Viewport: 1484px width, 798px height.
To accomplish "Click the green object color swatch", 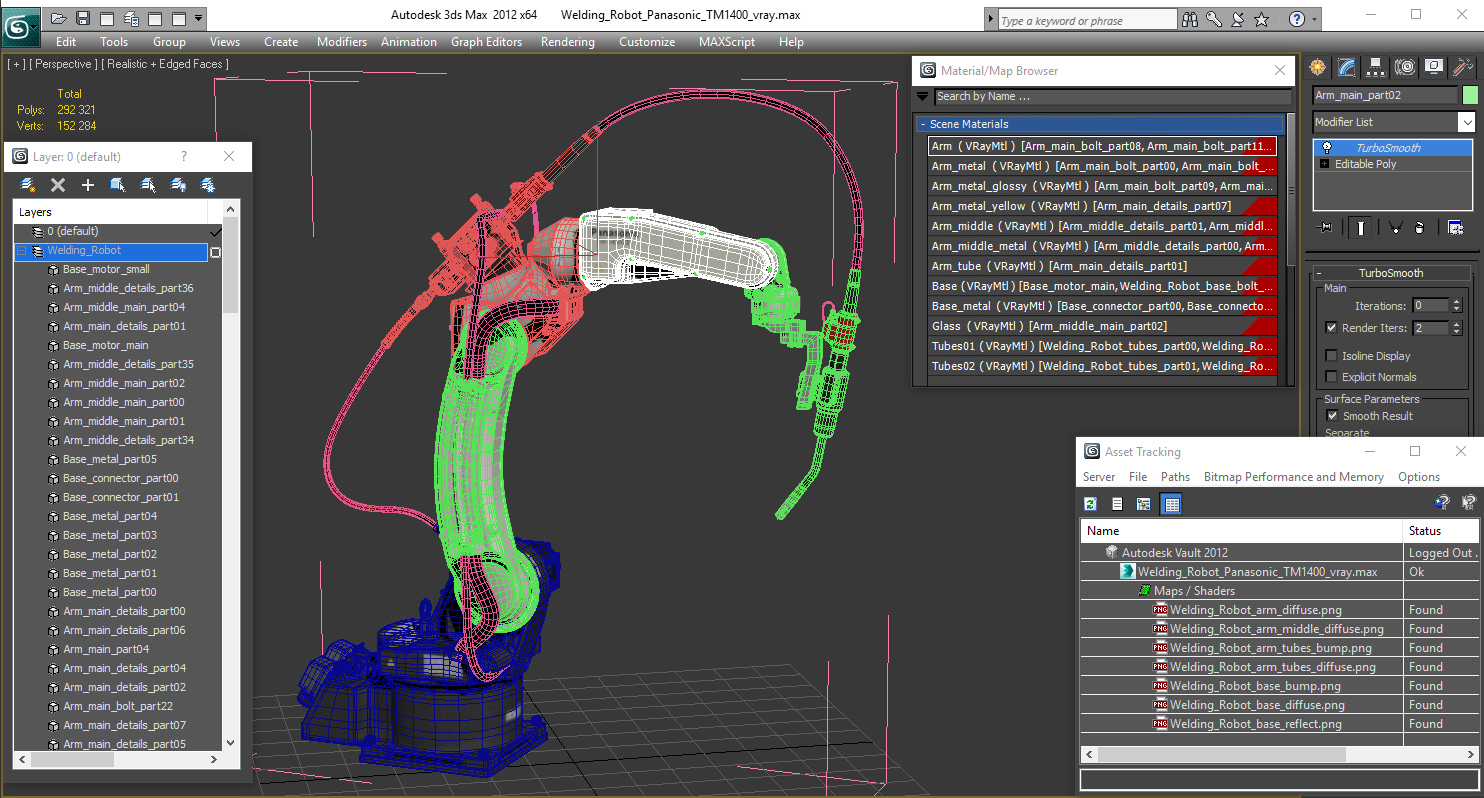I will click(x=1470, y=95).
